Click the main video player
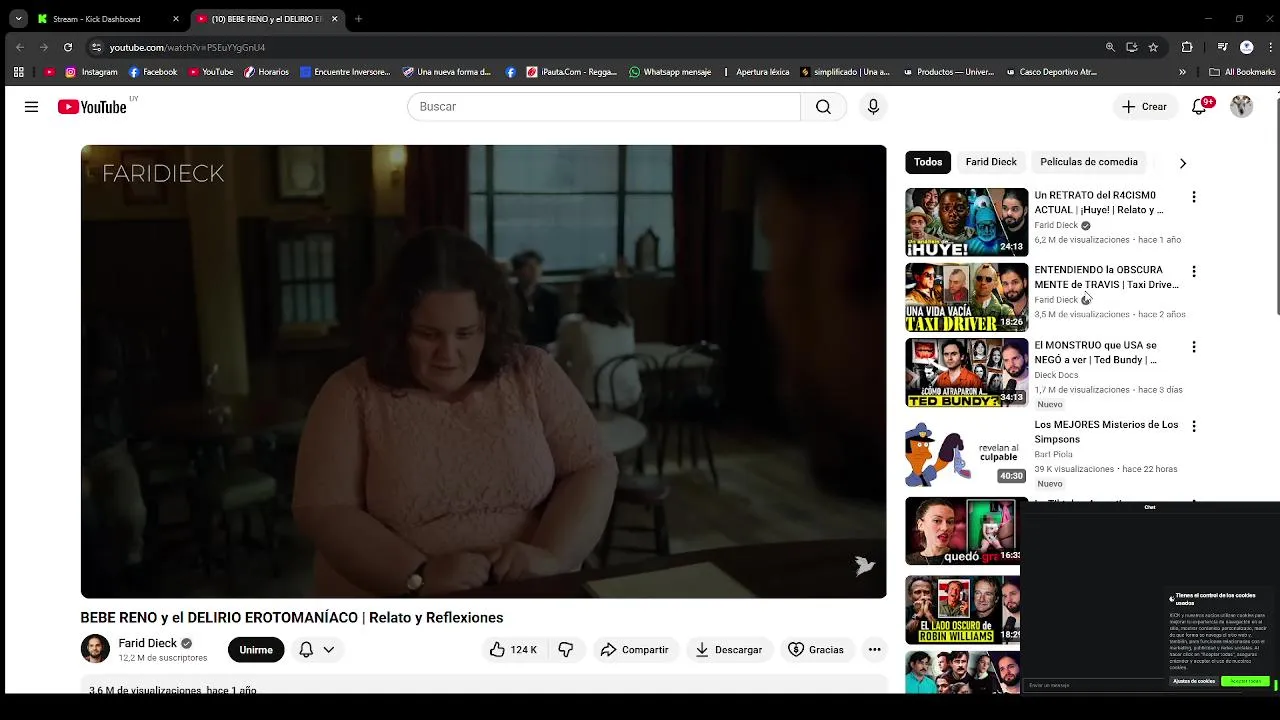The height and width of the screenshot is (720, 1280). click(483, 372)
